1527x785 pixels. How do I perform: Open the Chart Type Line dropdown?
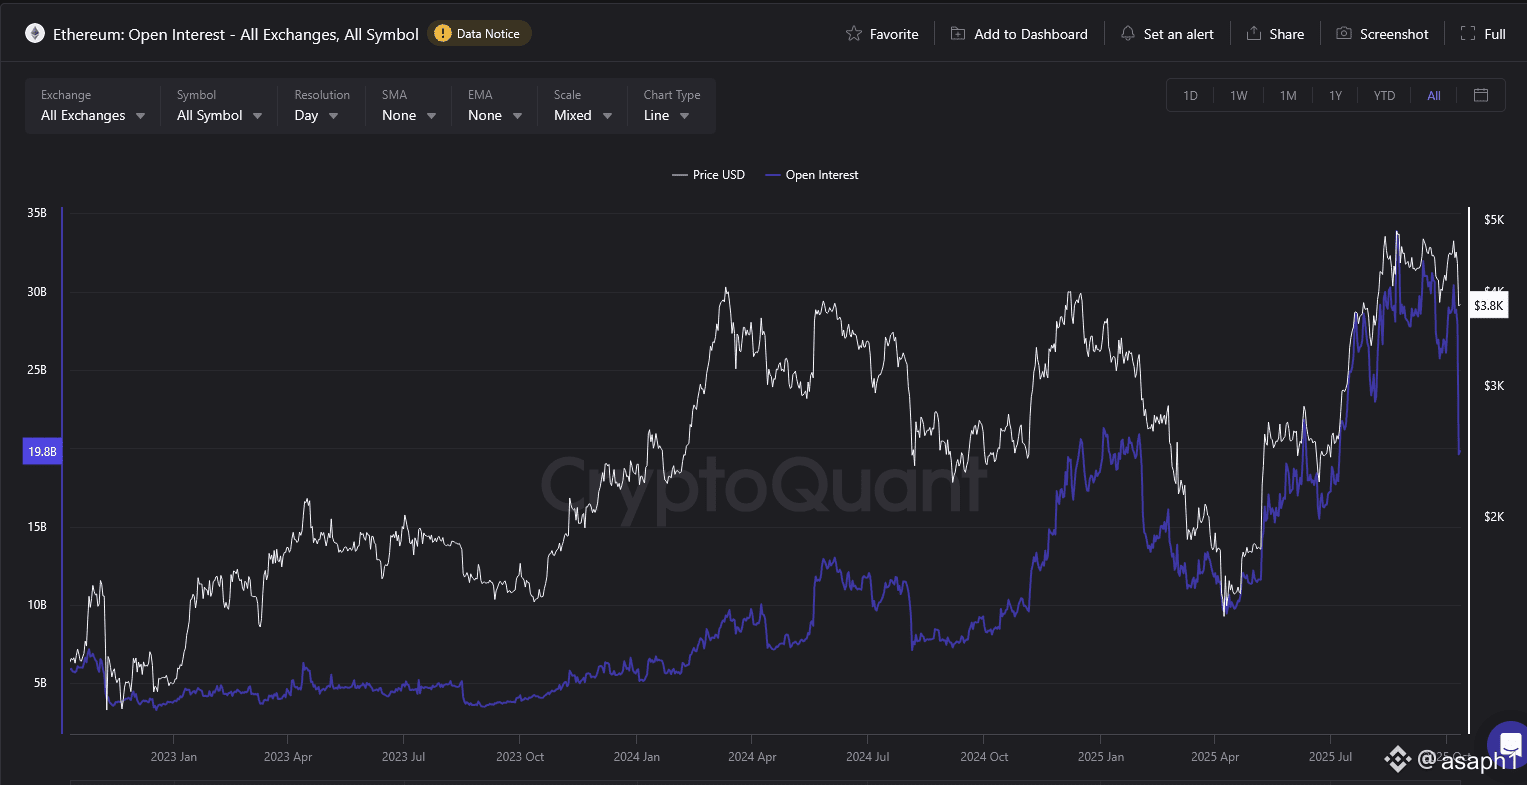click(x=667, y=115)
